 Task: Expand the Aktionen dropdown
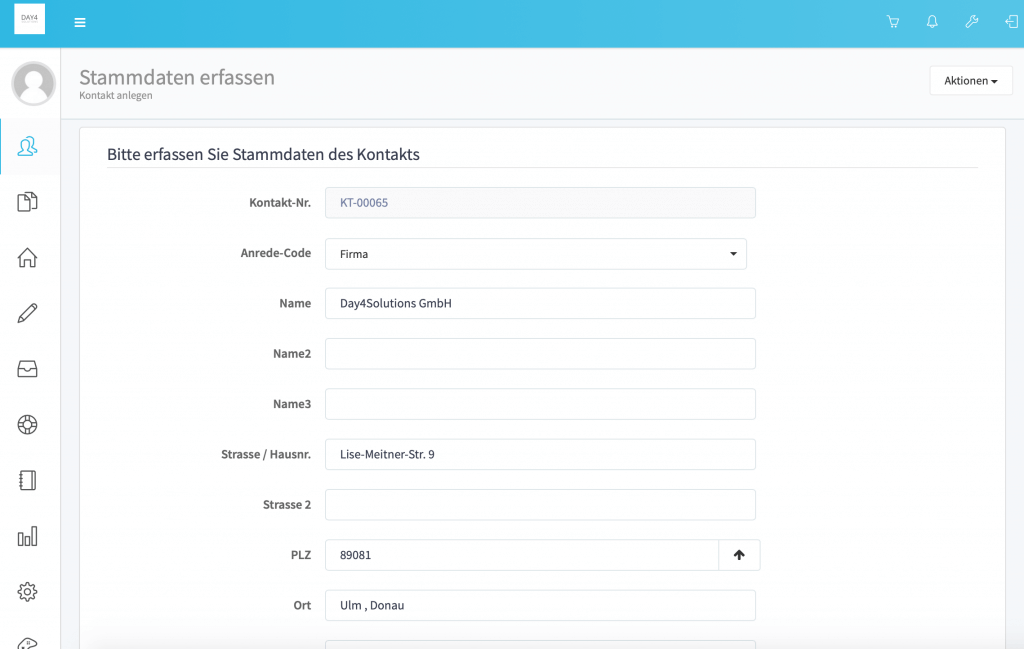pos(970,81)
